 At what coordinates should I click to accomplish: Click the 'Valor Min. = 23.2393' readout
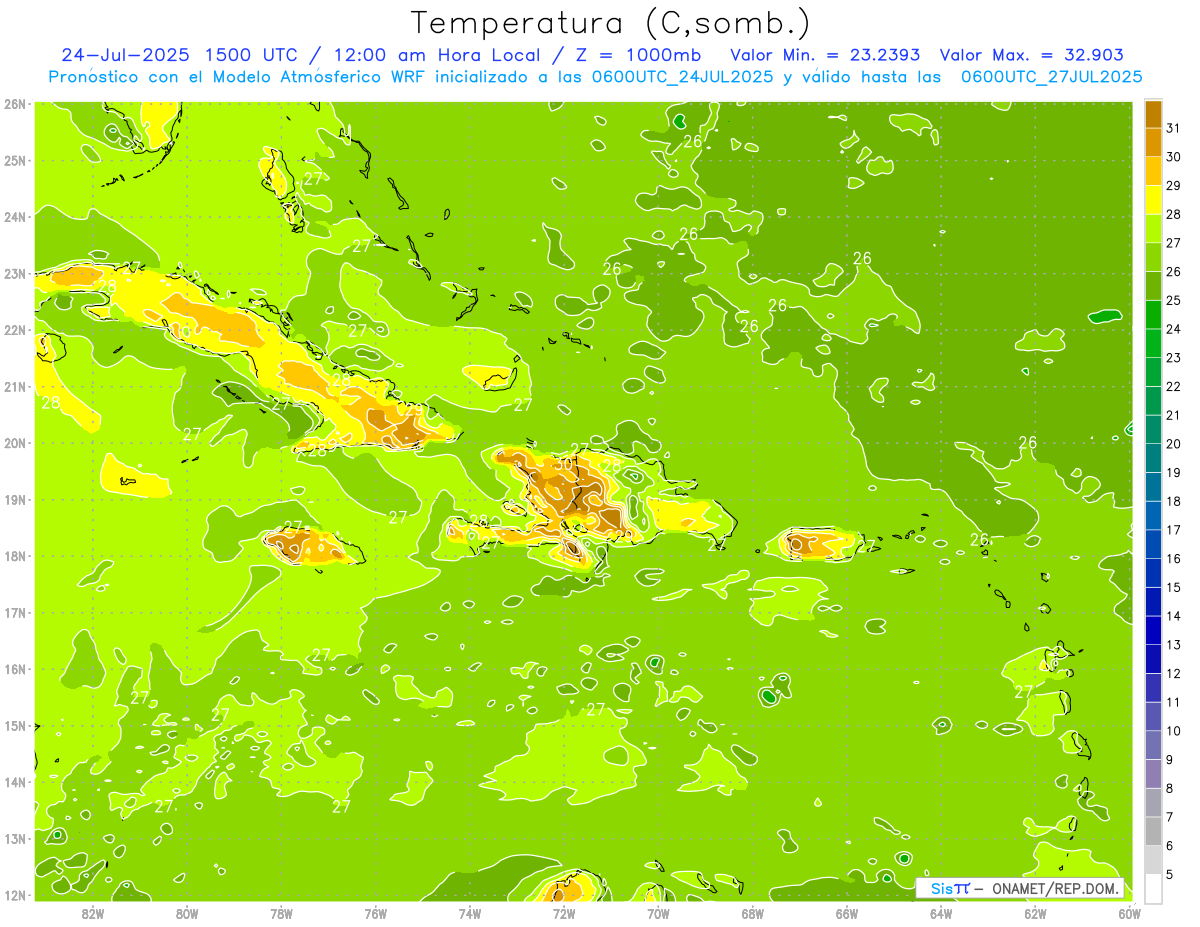(x=825, y=55)
